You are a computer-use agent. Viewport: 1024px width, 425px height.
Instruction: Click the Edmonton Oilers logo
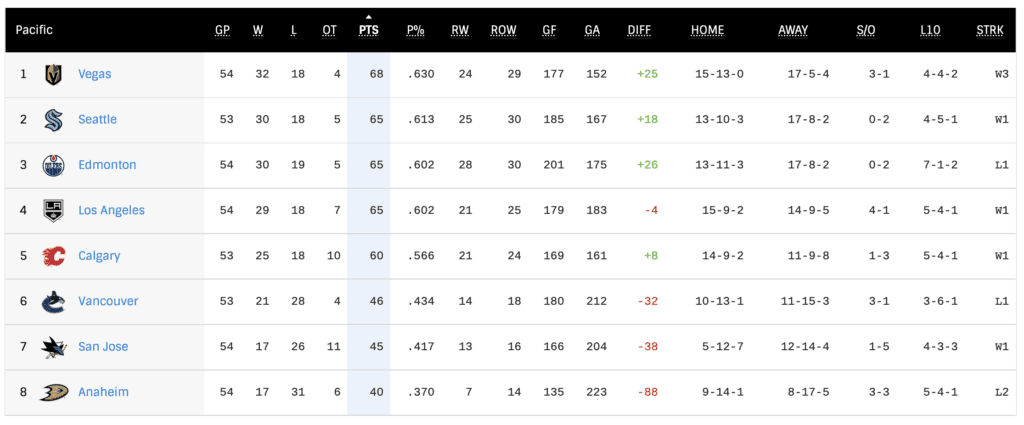[53, 165]
